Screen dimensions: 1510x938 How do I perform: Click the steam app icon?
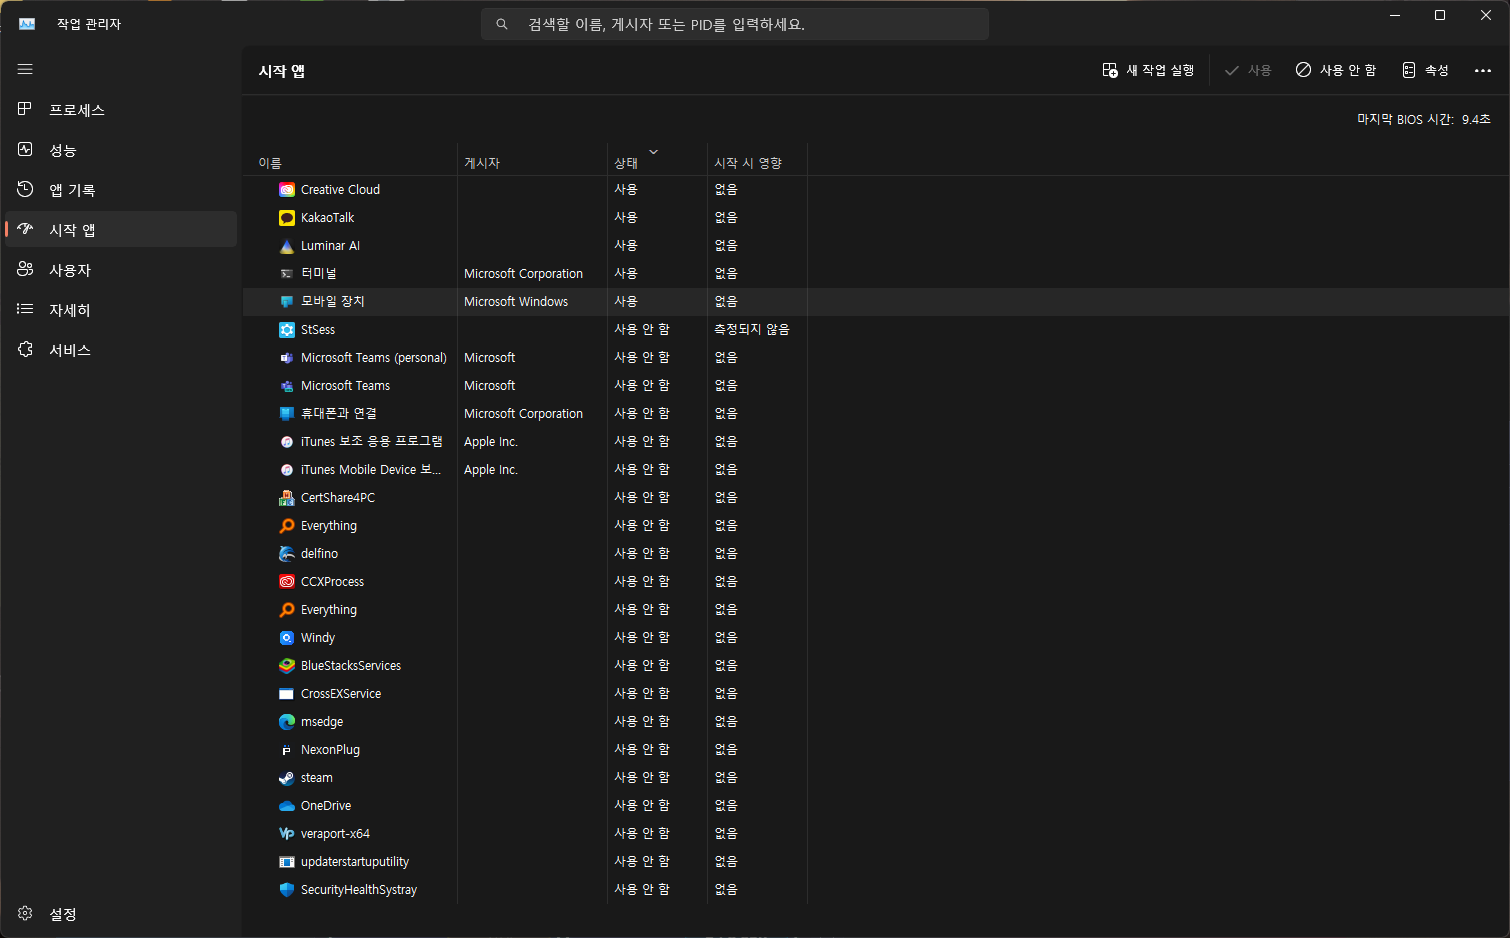pos(287,778)
